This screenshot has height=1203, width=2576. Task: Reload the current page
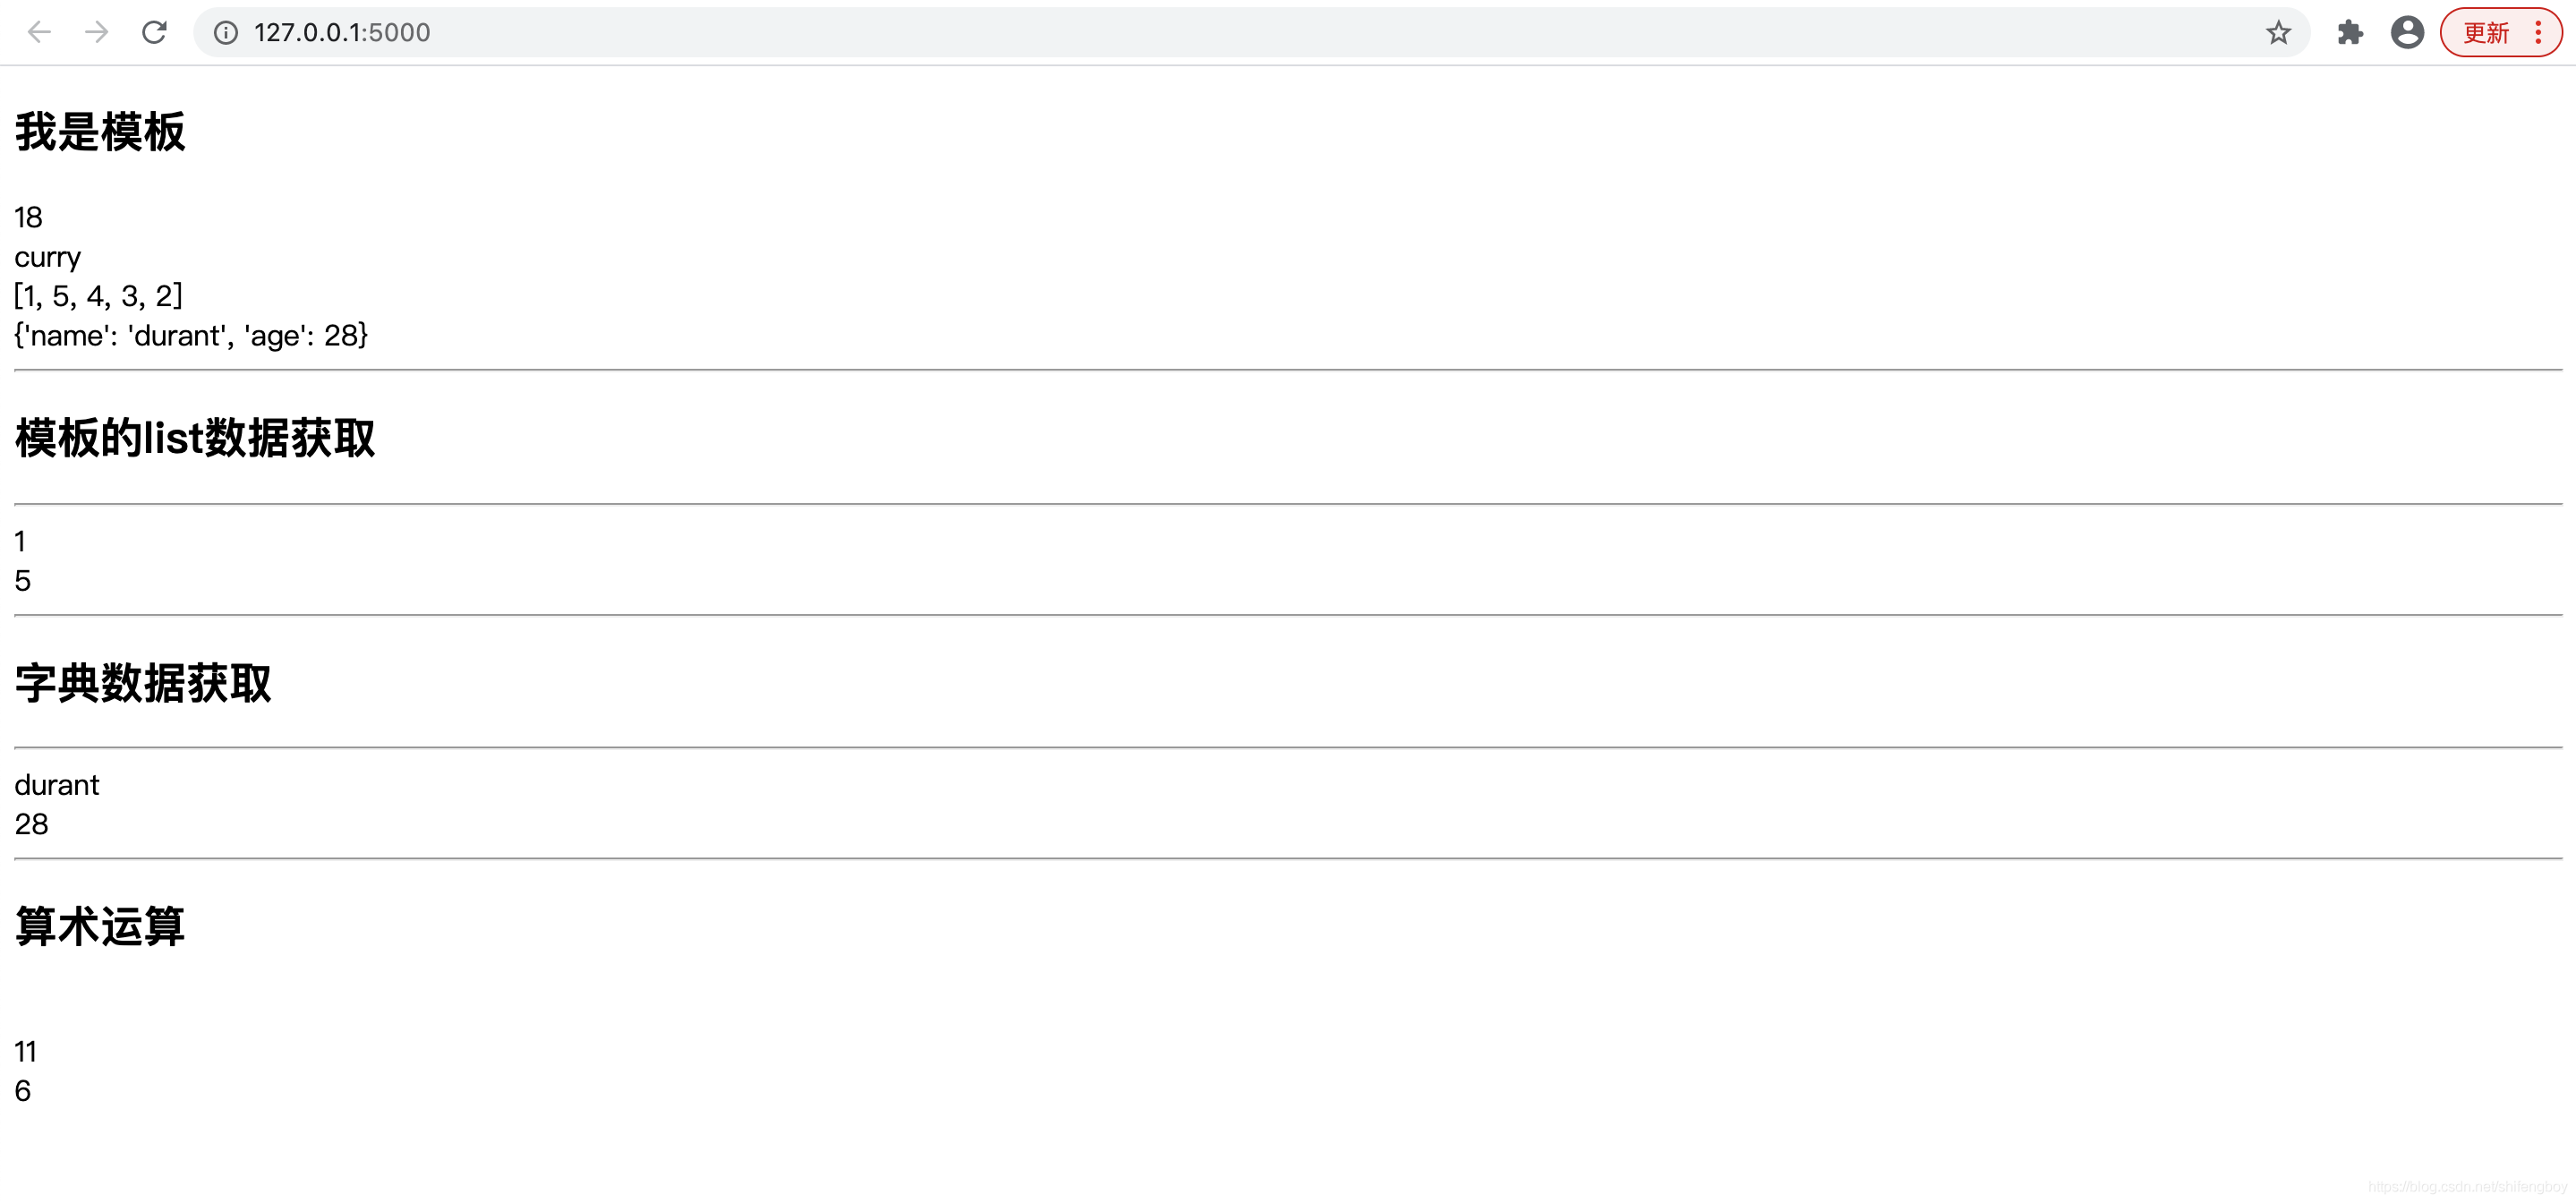pyautogui.click(x=154, y=32)
